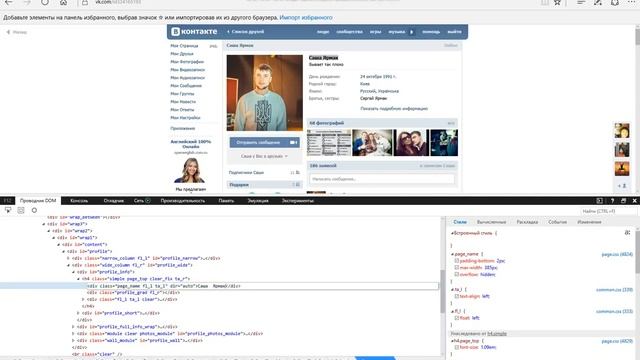Toggle the max-width property checkbox

457,267
